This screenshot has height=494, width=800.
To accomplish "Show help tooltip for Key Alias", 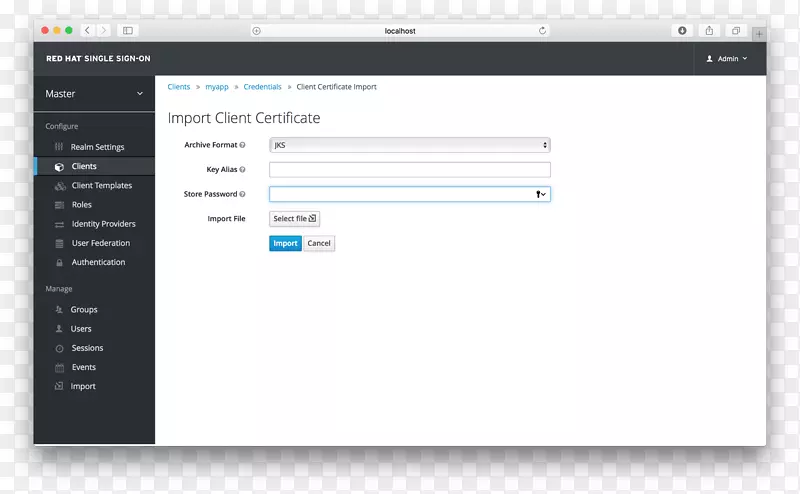I will pyautogui.click(x=242, y=169).
